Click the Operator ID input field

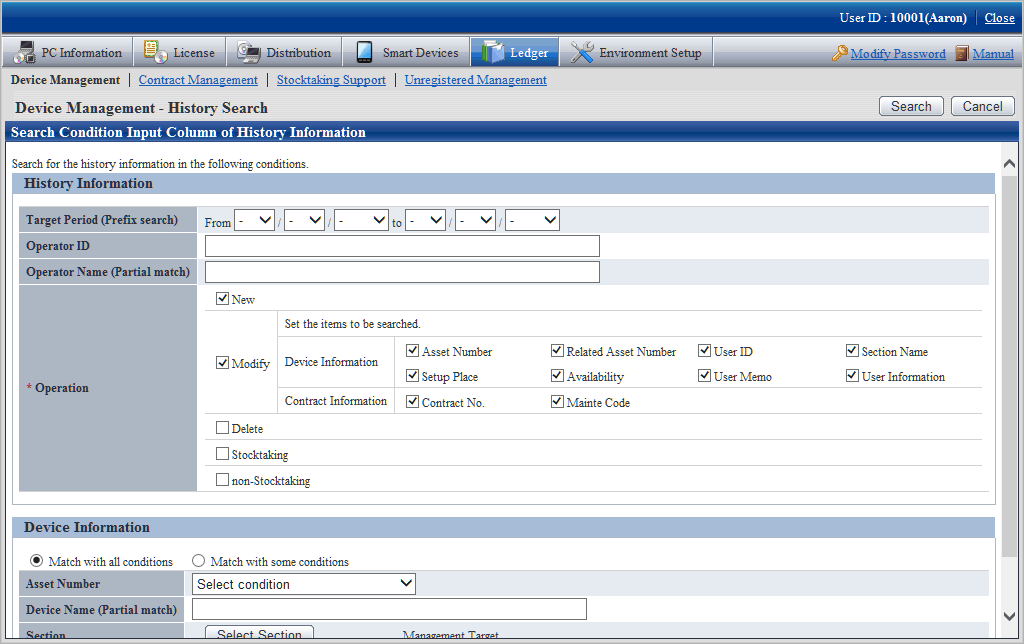click(x=402, y=246)
